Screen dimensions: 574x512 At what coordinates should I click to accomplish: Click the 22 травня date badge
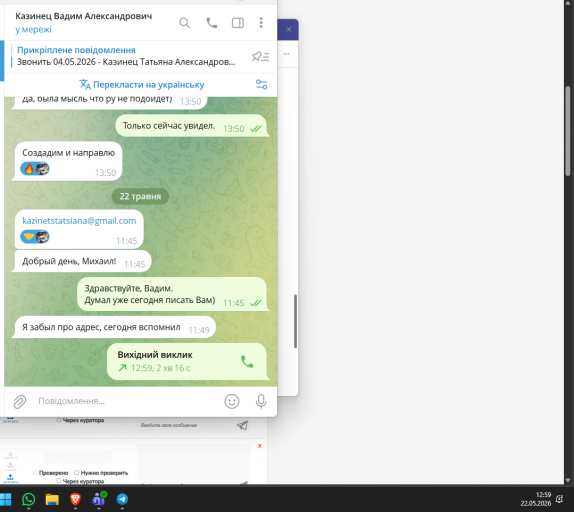140,196
